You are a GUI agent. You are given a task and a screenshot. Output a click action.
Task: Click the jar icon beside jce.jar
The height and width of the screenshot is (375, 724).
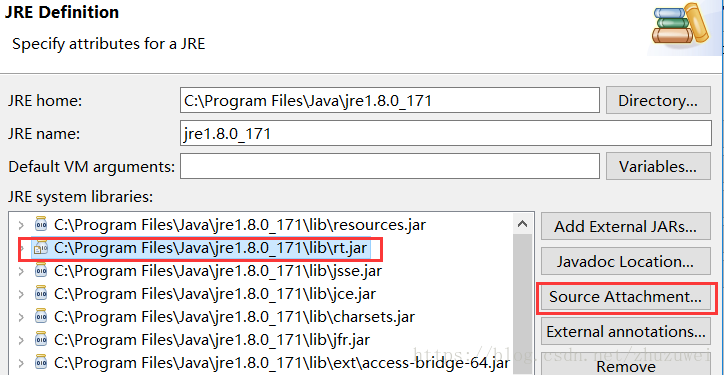click(x=41, y=294)
